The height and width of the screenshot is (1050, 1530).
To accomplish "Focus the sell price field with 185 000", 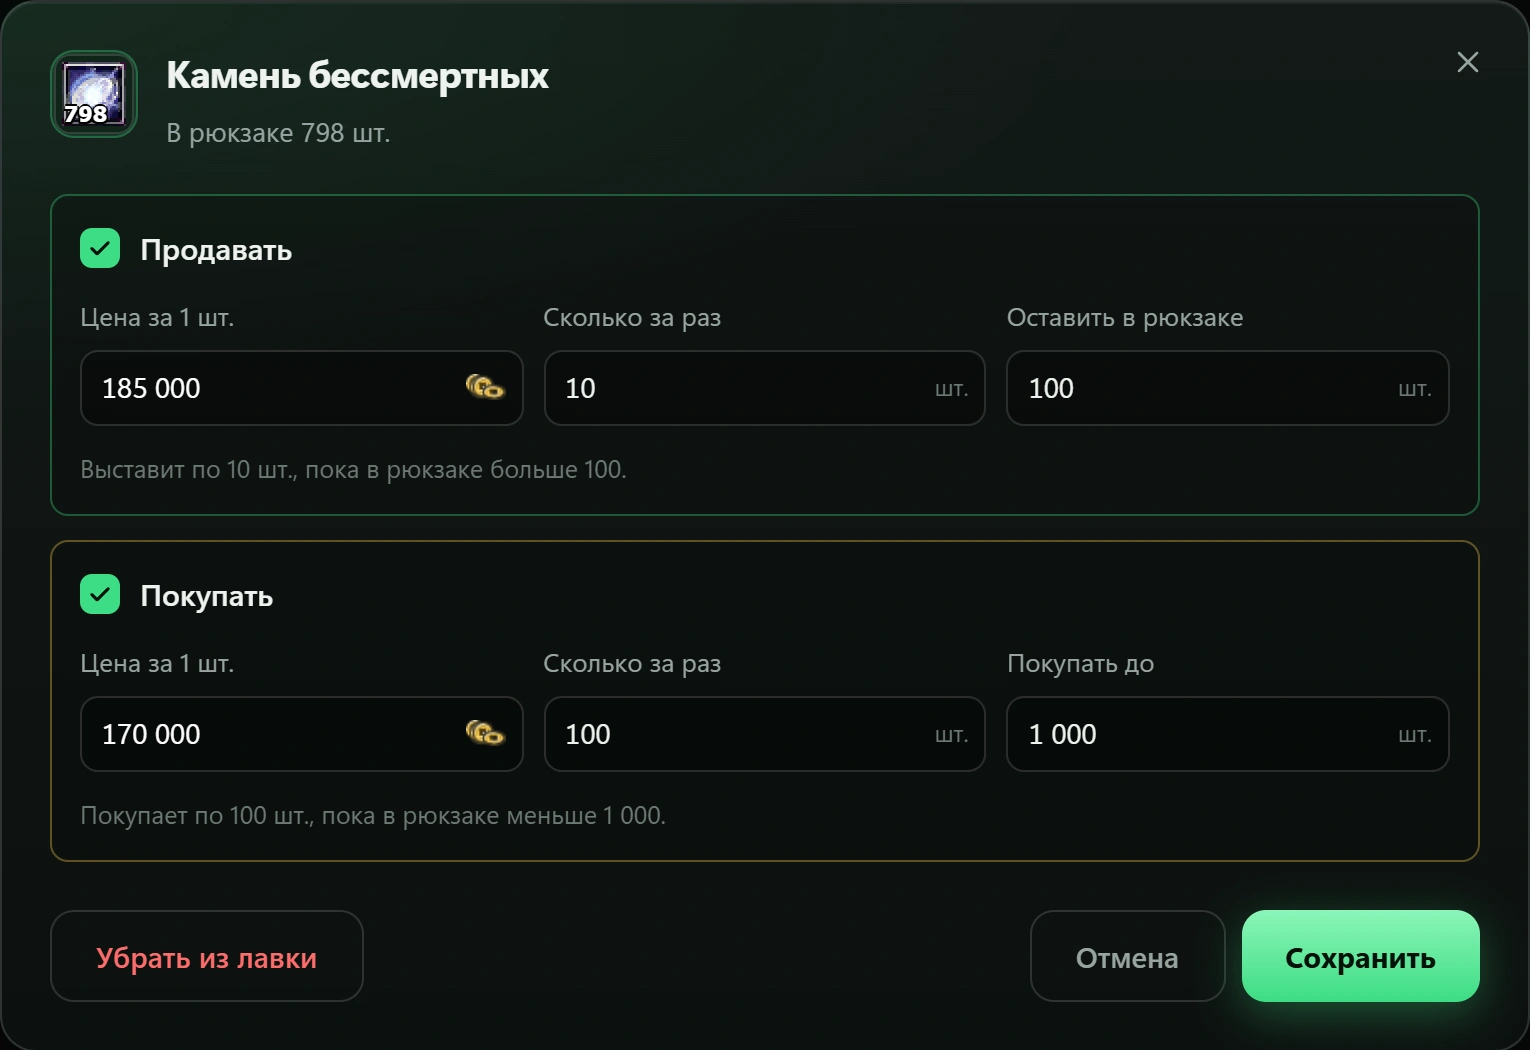I will click(301, 388).
